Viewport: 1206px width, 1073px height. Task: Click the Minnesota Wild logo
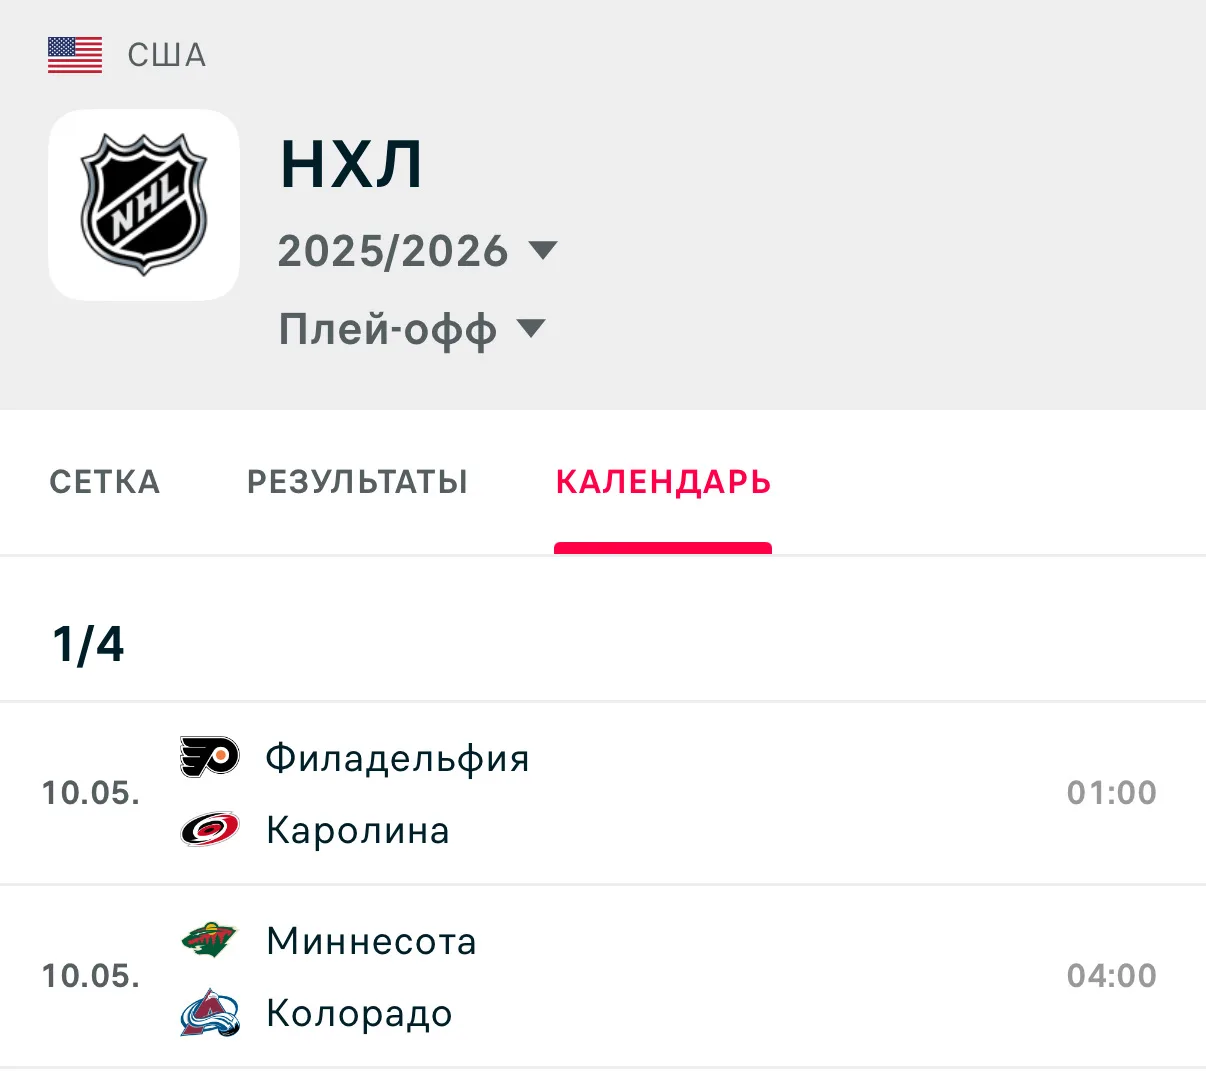(x=209, y=940)
